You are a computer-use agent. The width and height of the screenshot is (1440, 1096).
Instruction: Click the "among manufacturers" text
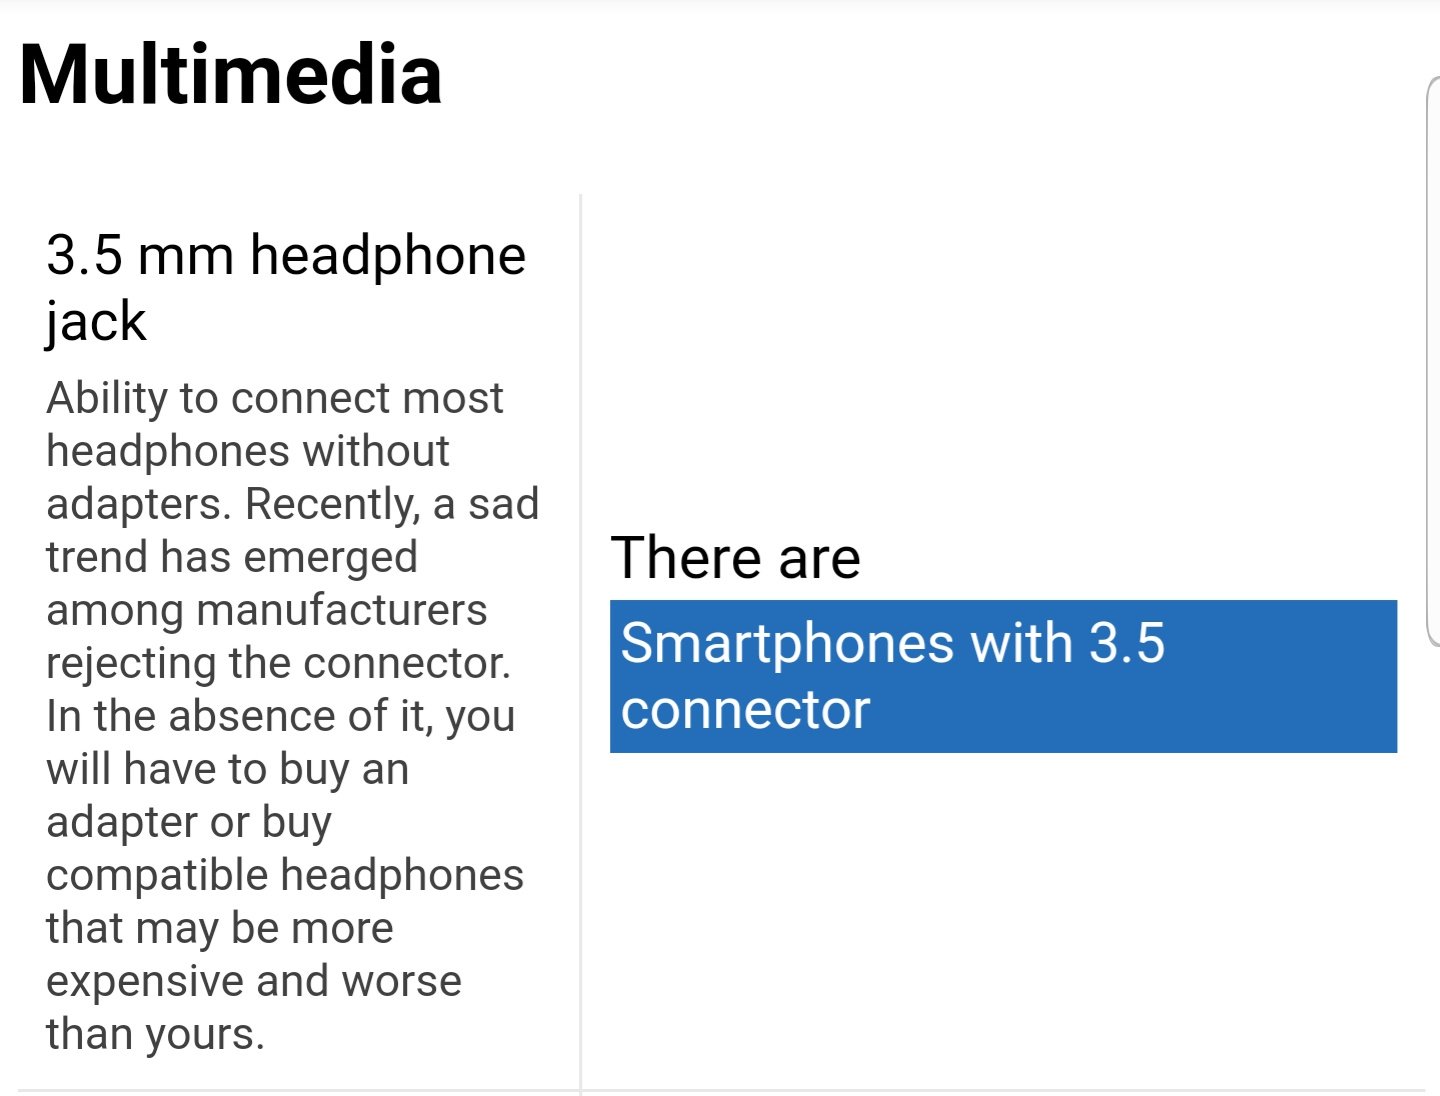click(x=266, y=610)
